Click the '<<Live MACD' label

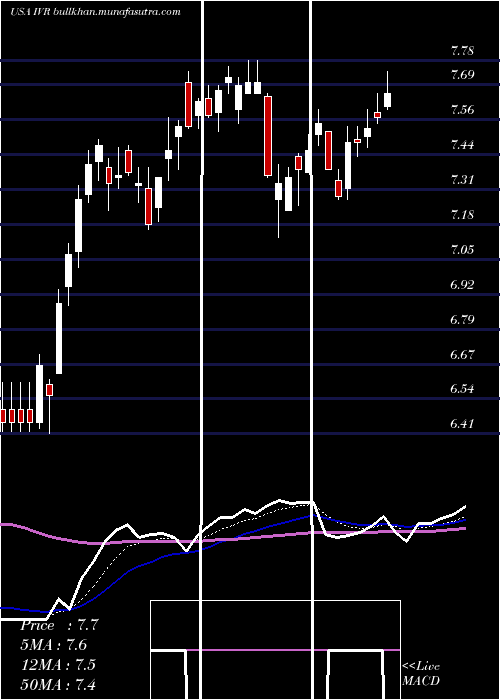[x=421, y=674]
